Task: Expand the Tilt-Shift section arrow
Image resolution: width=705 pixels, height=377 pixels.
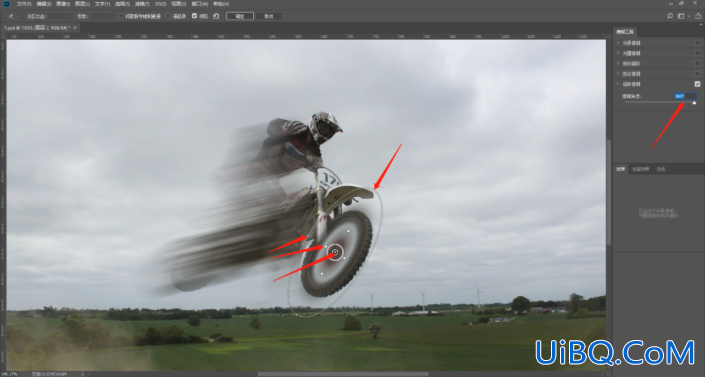Action: pos(618,63)
